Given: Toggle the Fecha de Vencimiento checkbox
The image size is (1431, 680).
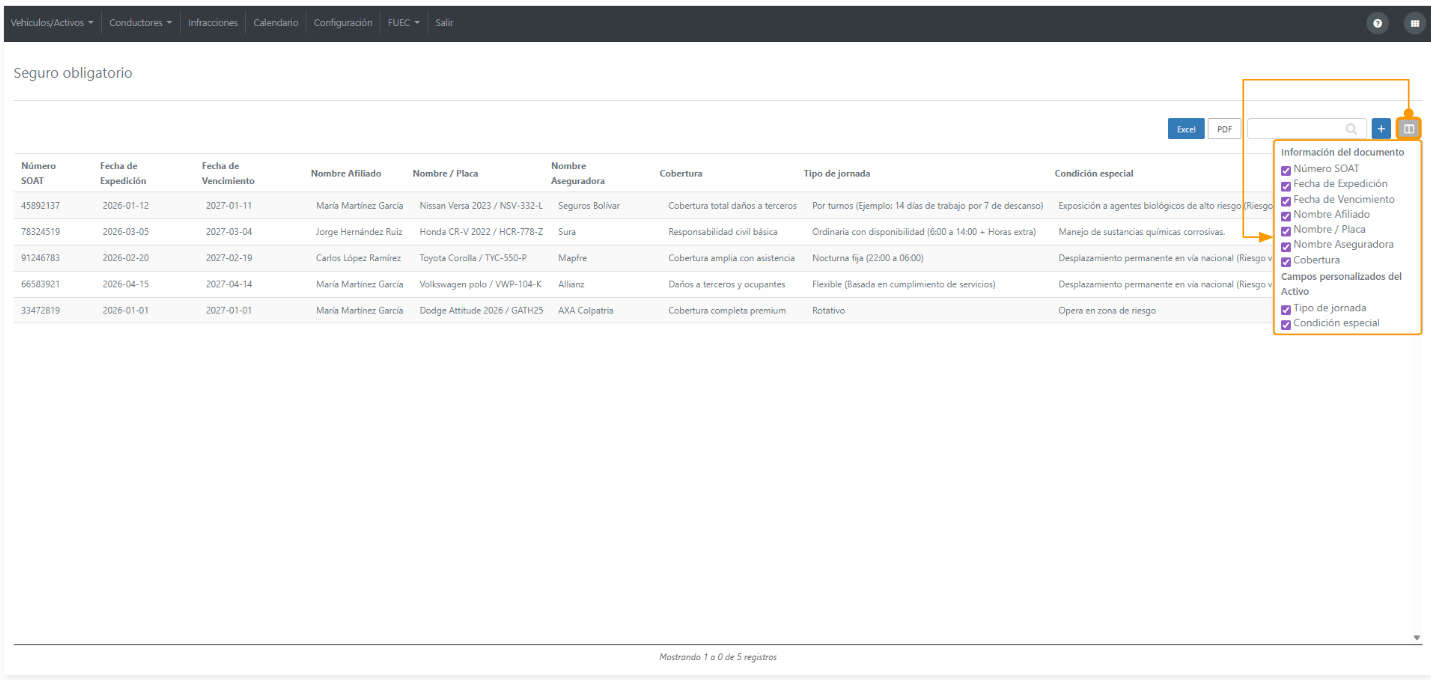Looking at the screenshot, I should (1286, 200).
